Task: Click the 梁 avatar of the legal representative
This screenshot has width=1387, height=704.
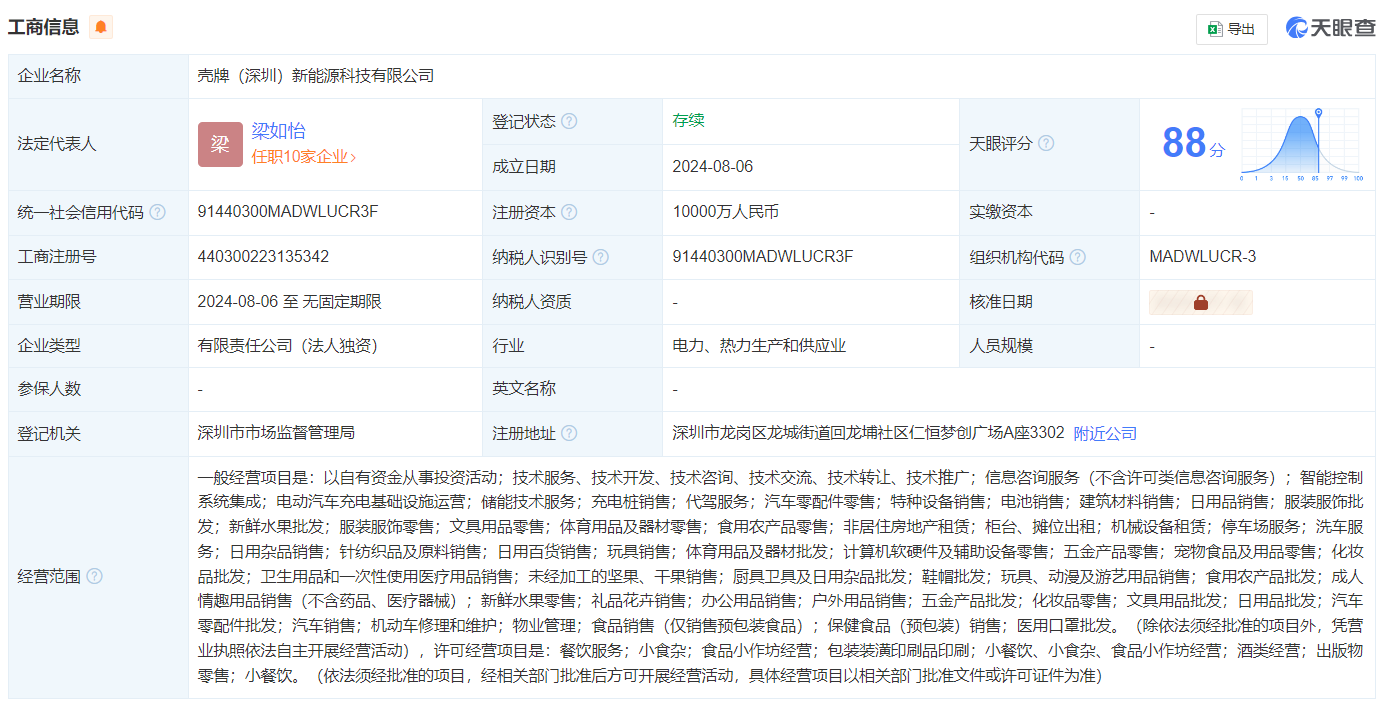Action: click(x=219, y=144)
